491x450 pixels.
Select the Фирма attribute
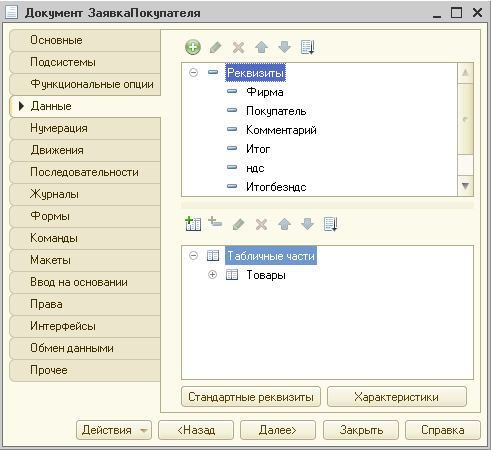[265, 92]
